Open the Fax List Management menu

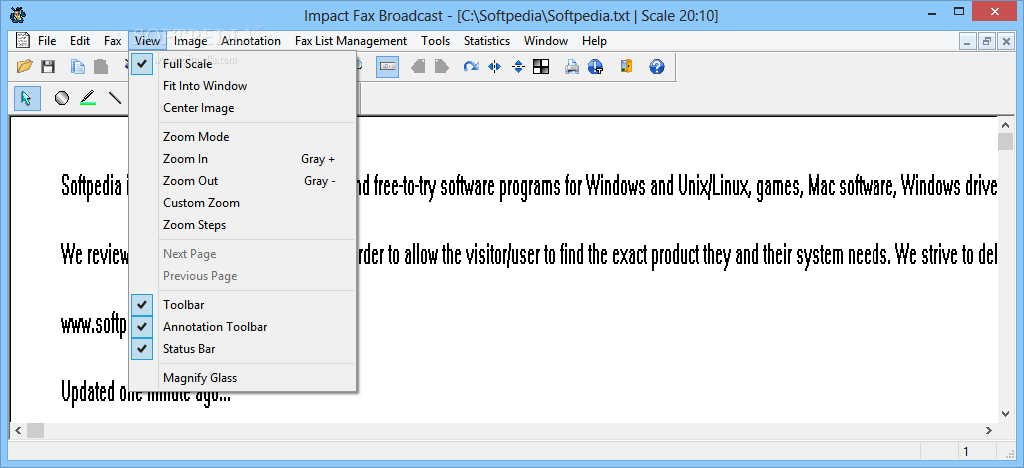(x=351, y=40)
